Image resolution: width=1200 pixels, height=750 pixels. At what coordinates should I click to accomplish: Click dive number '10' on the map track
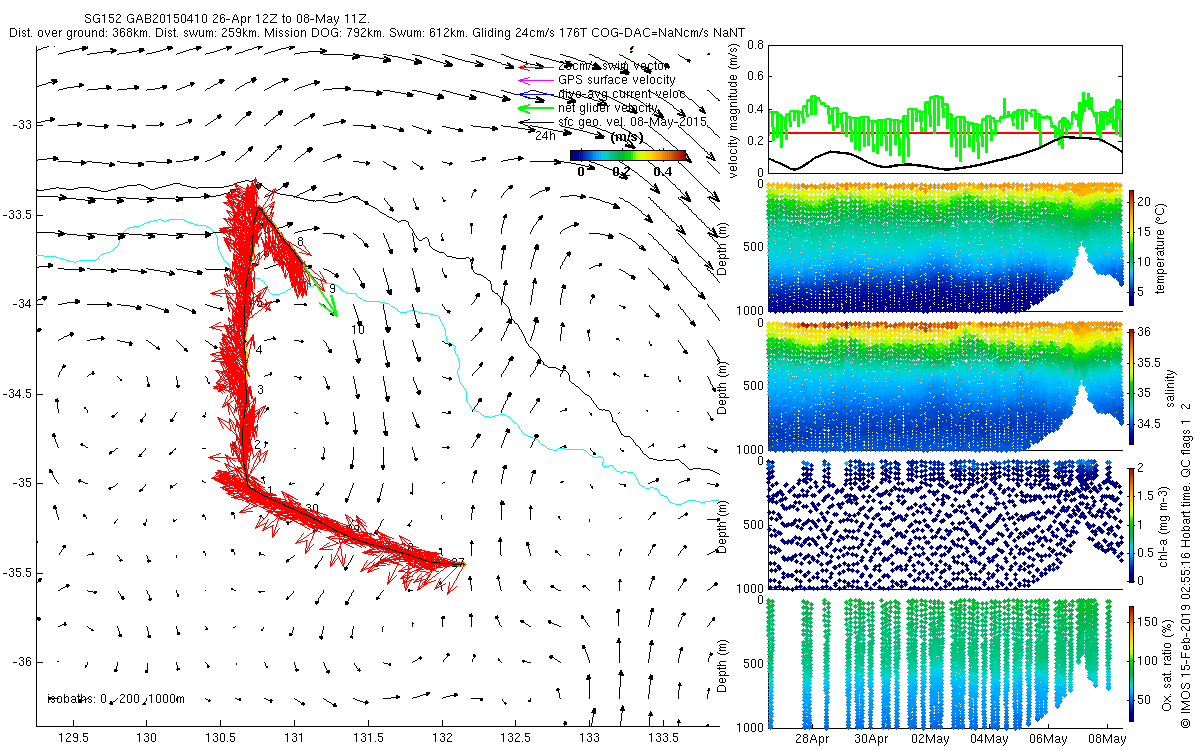[x=358, y=329]
